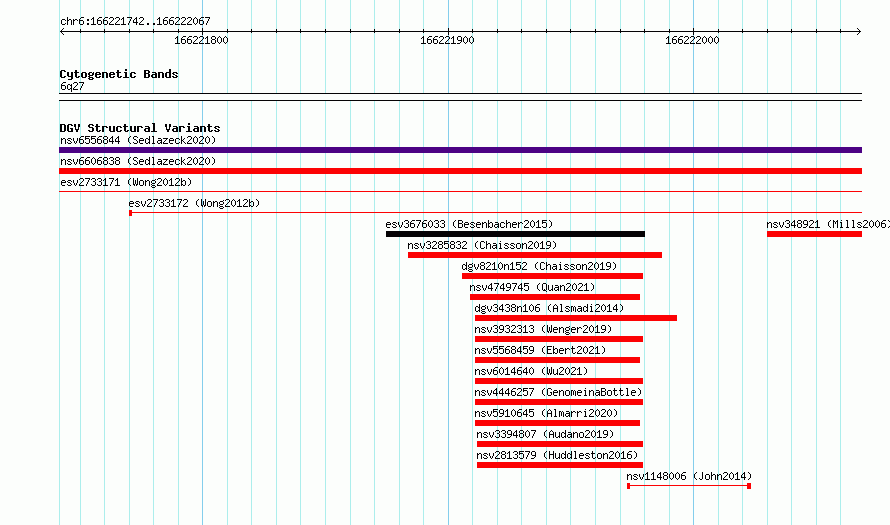Click the left arrow end of the ruler
The height and width of the screenshot is (525, 890).
pyautogui.click(x=63, y=32)
